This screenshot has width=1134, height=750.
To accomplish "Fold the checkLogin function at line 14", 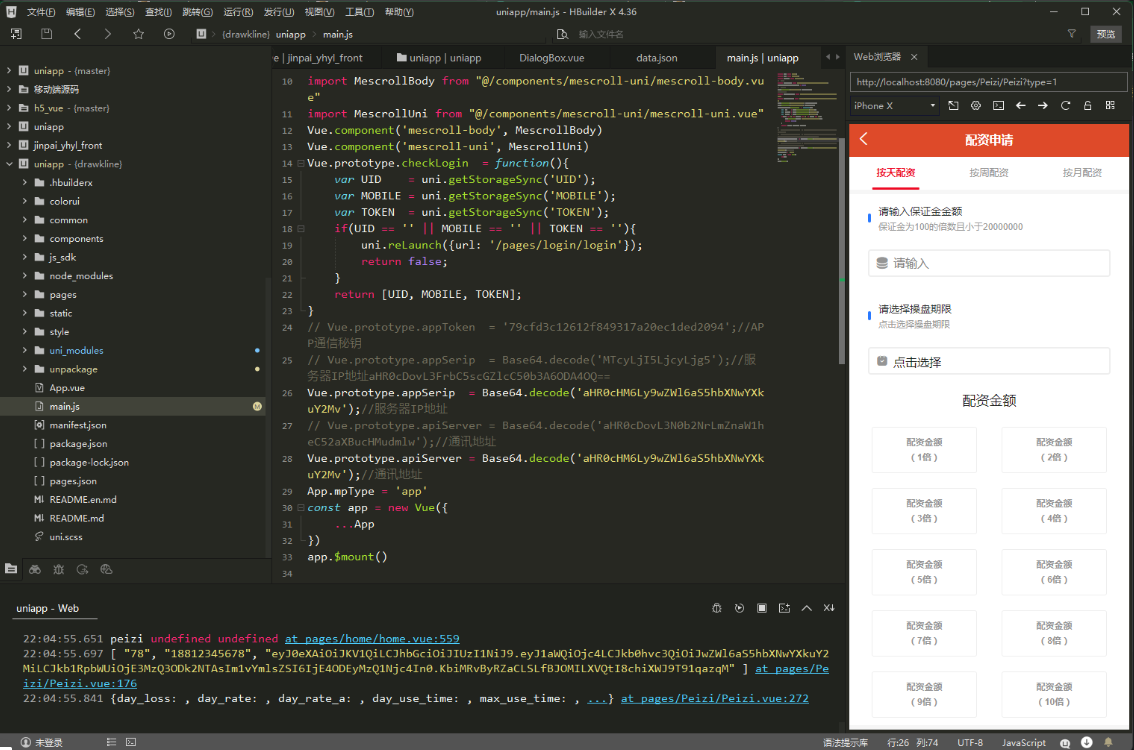I will coord(301,163).
